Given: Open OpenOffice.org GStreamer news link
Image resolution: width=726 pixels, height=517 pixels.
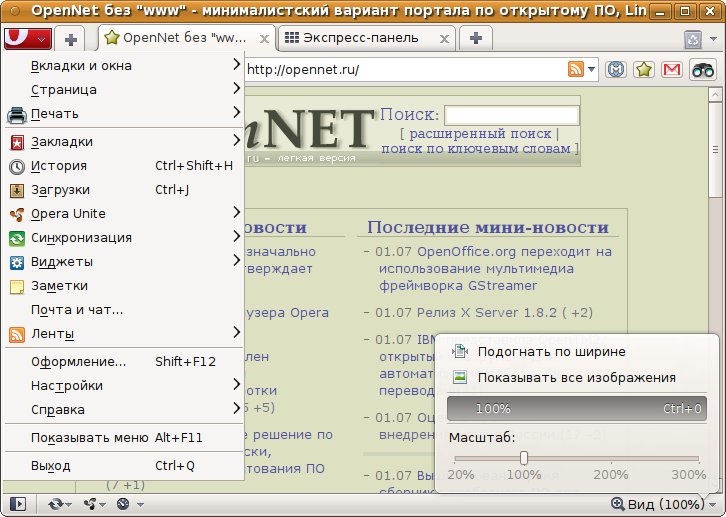Looking at the screenshot, I should 495,268.
